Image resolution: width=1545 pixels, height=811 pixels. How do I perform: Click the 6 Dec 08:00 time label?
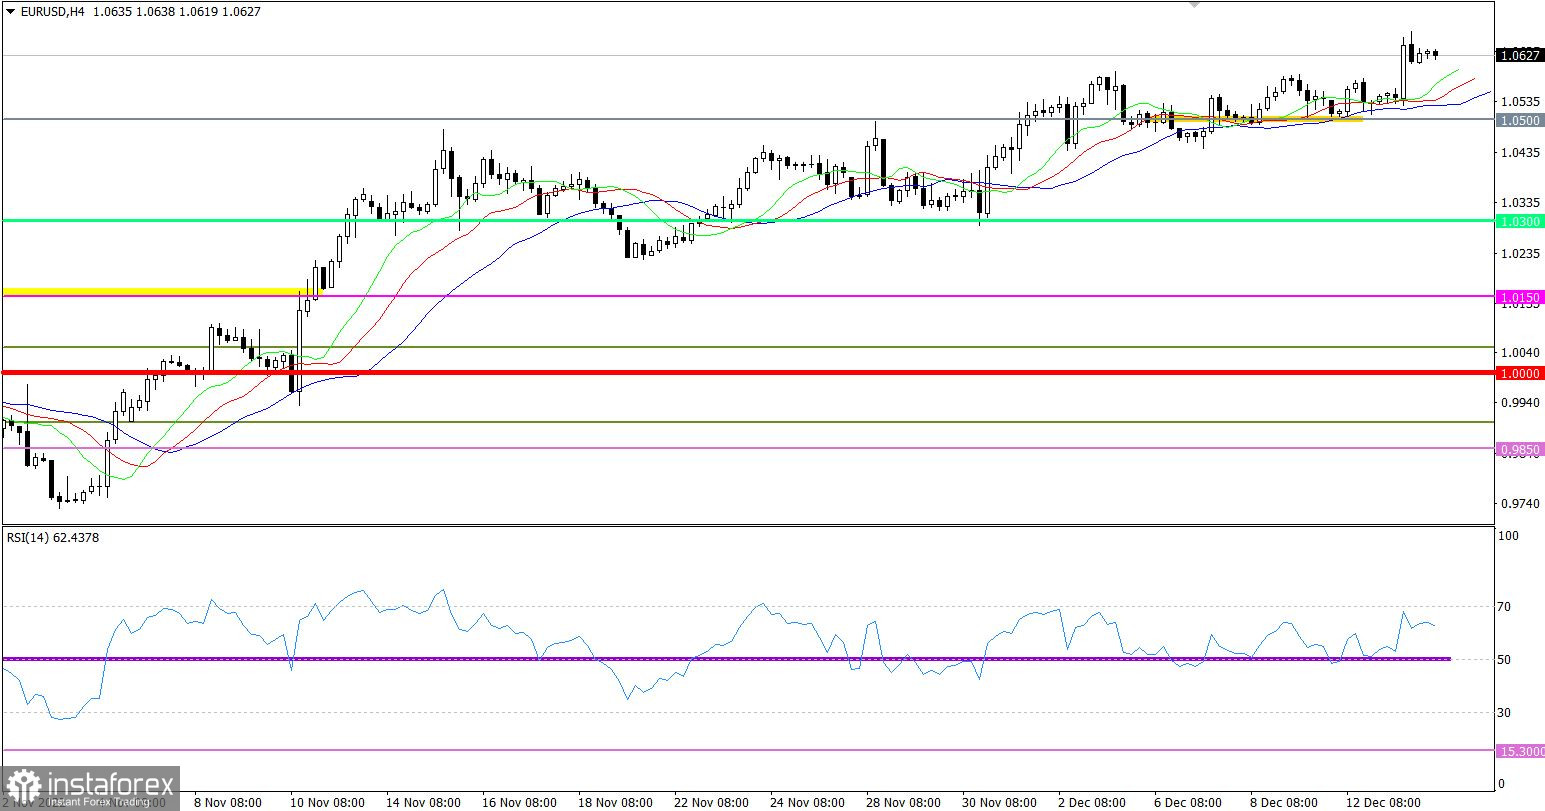[1187, 802]
